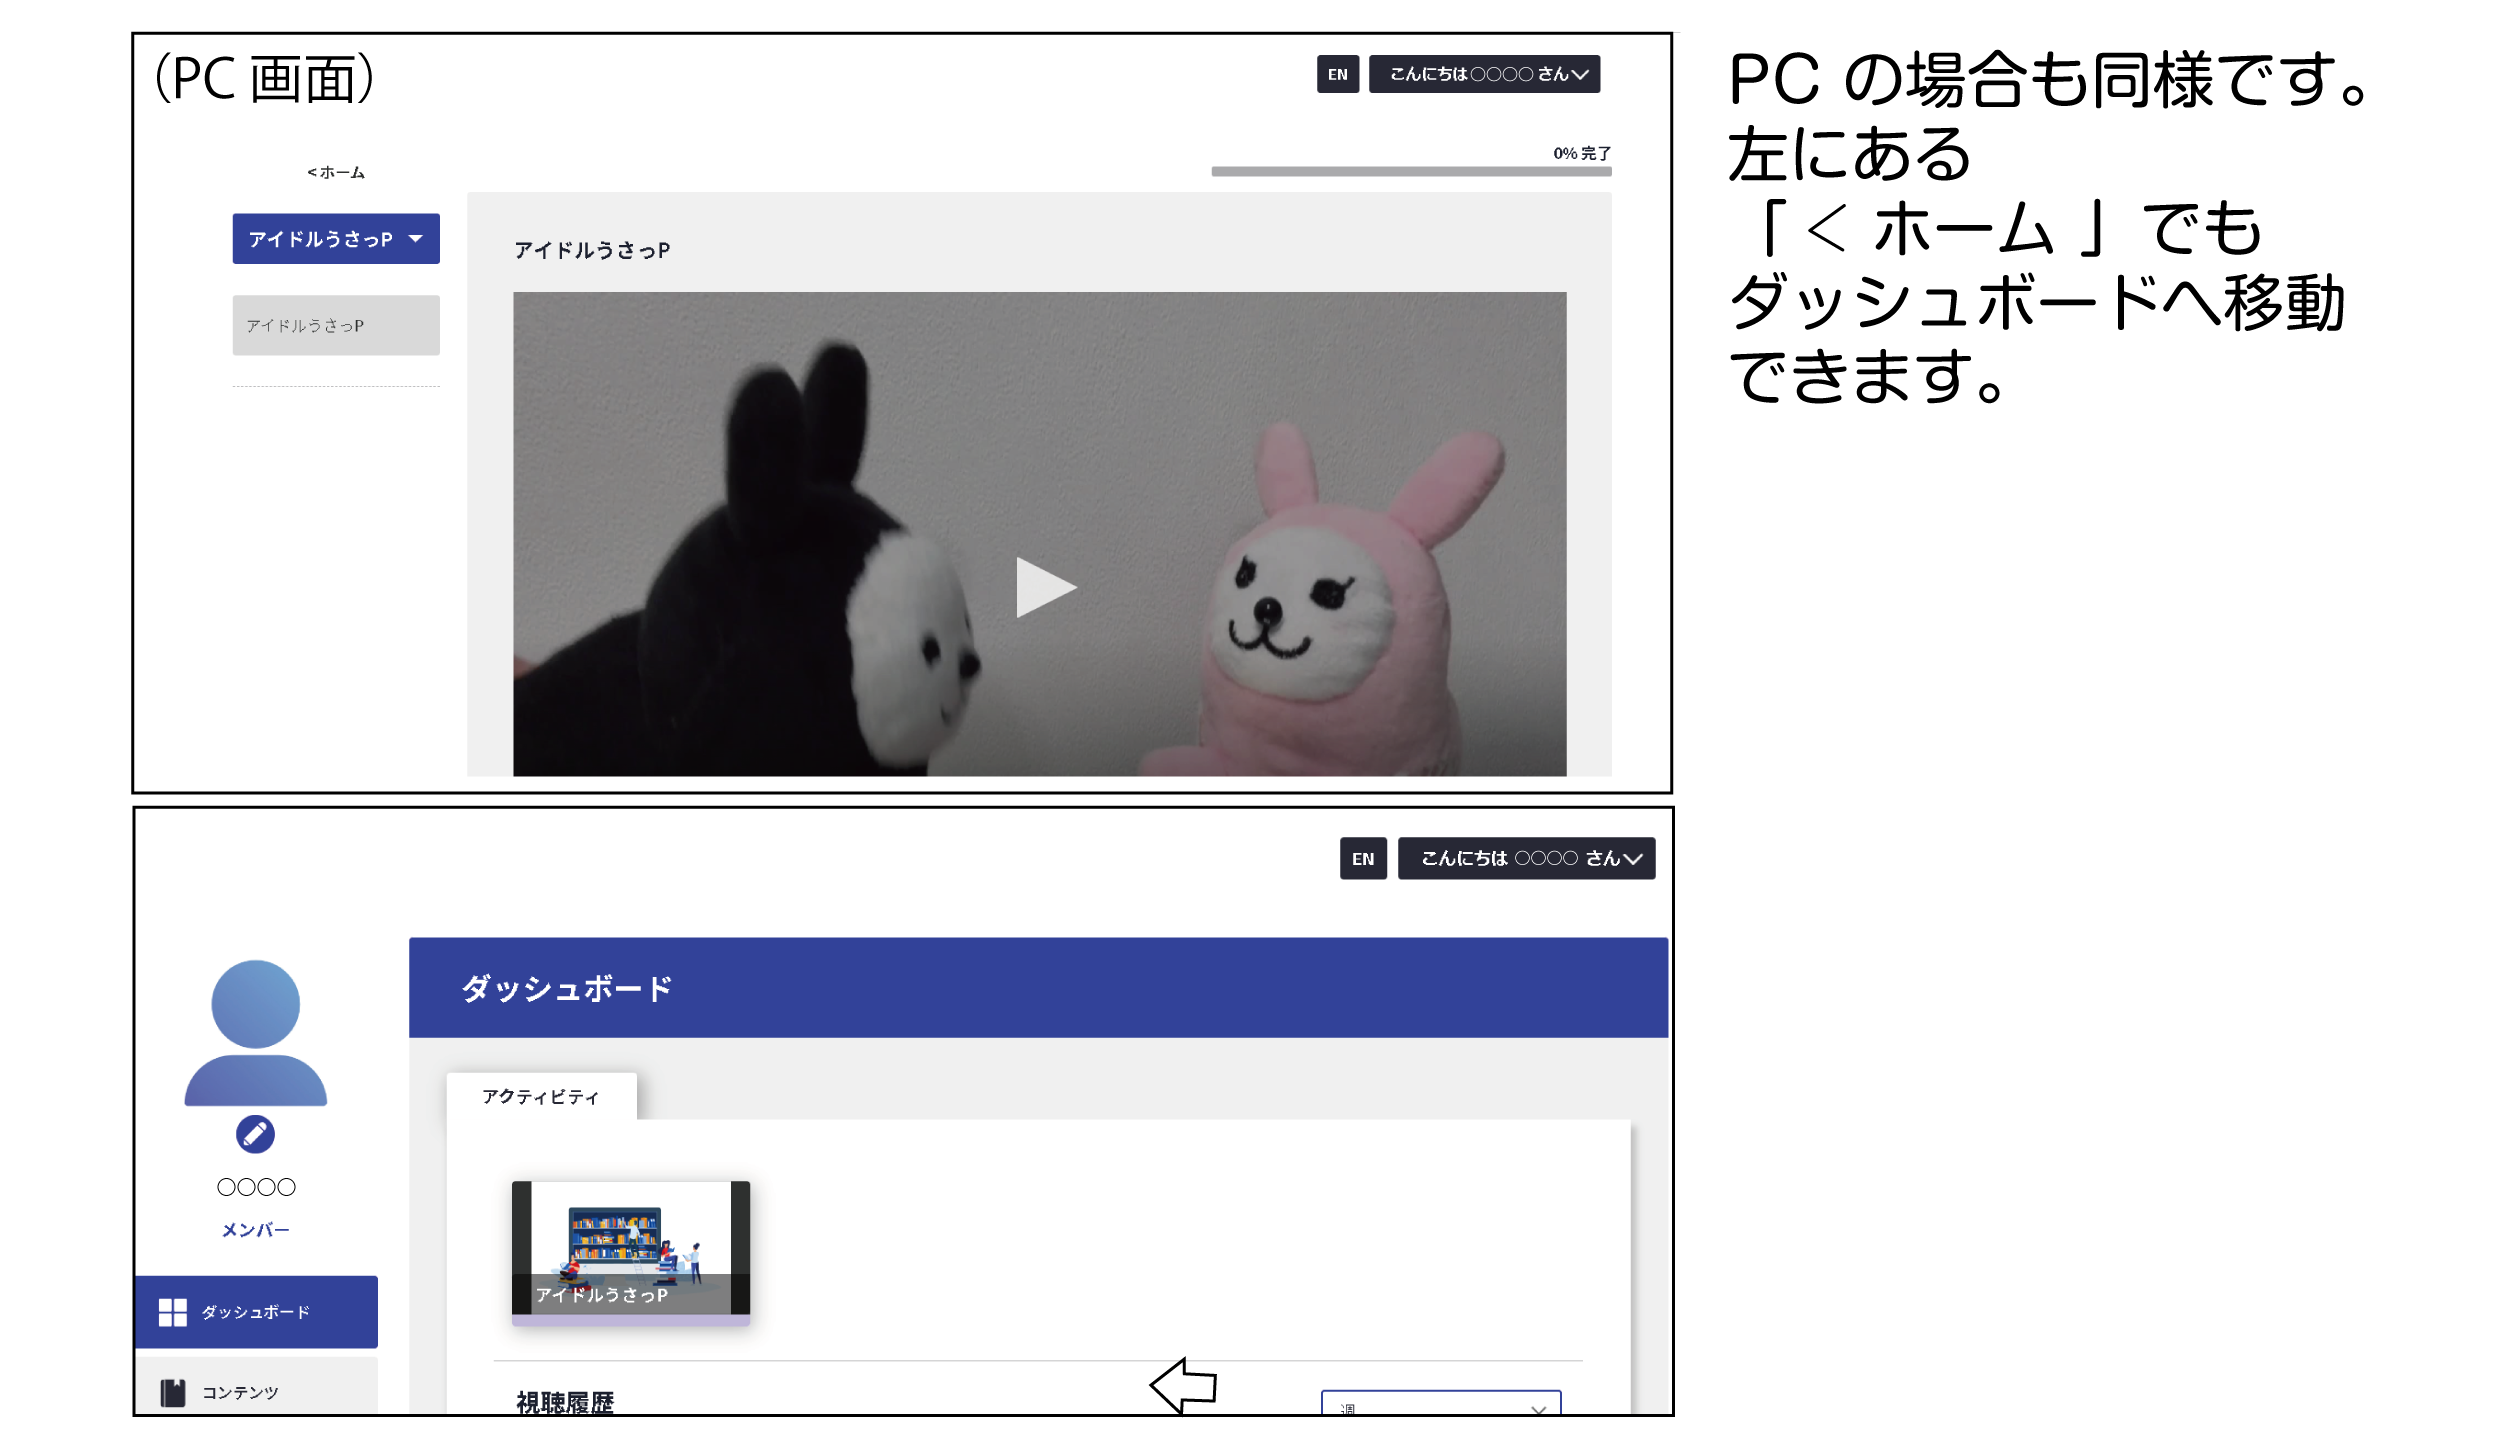The width and height of the screenshot is (2510, 1446).
Task: Open コンテンツ in the sidebar
Action: [x=256, y=1386]
